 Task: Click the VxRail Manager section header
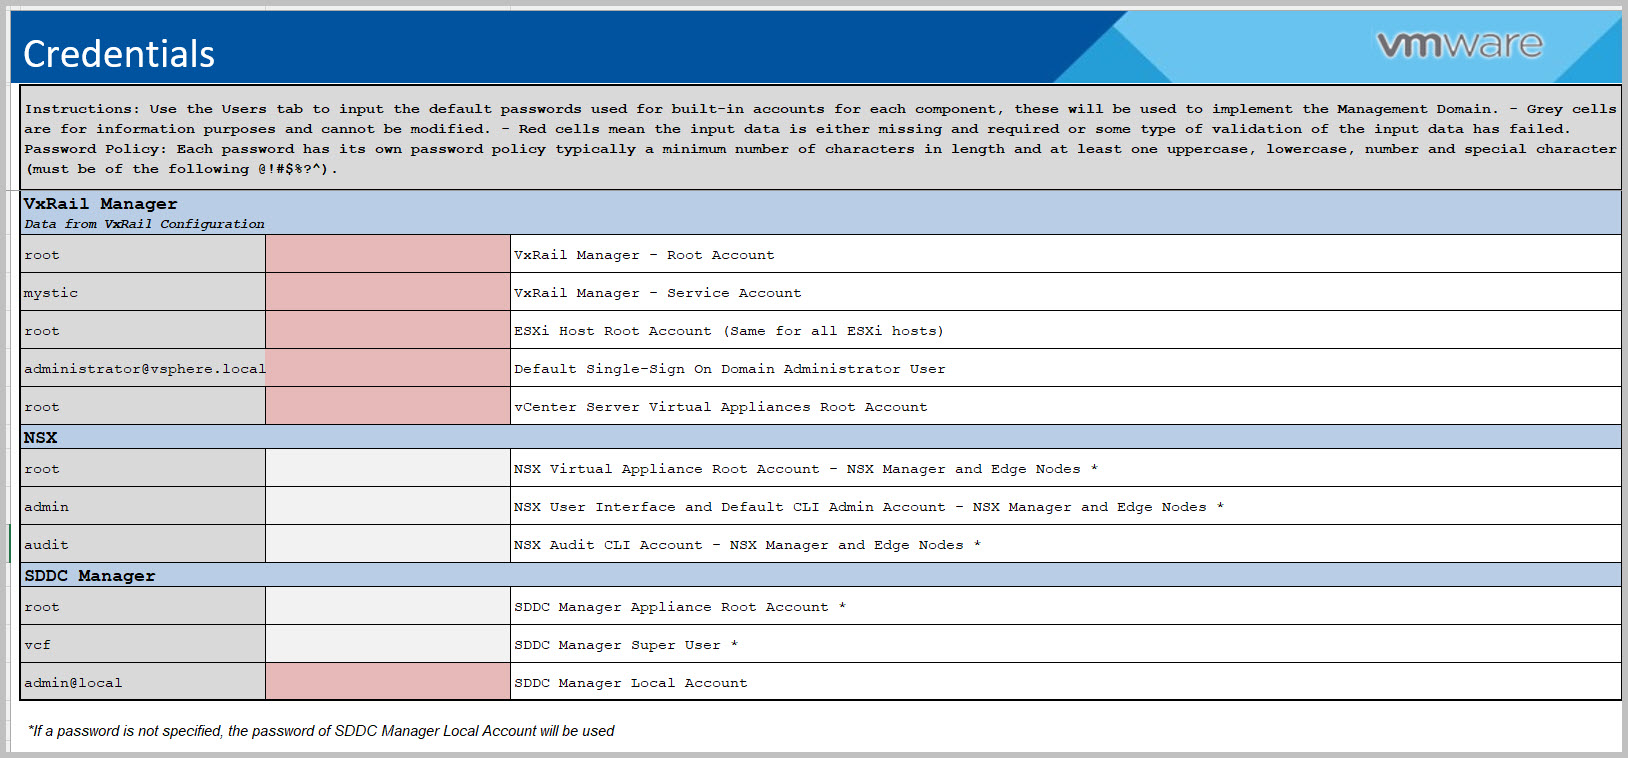pyautogui.click(x=100, y=204)
